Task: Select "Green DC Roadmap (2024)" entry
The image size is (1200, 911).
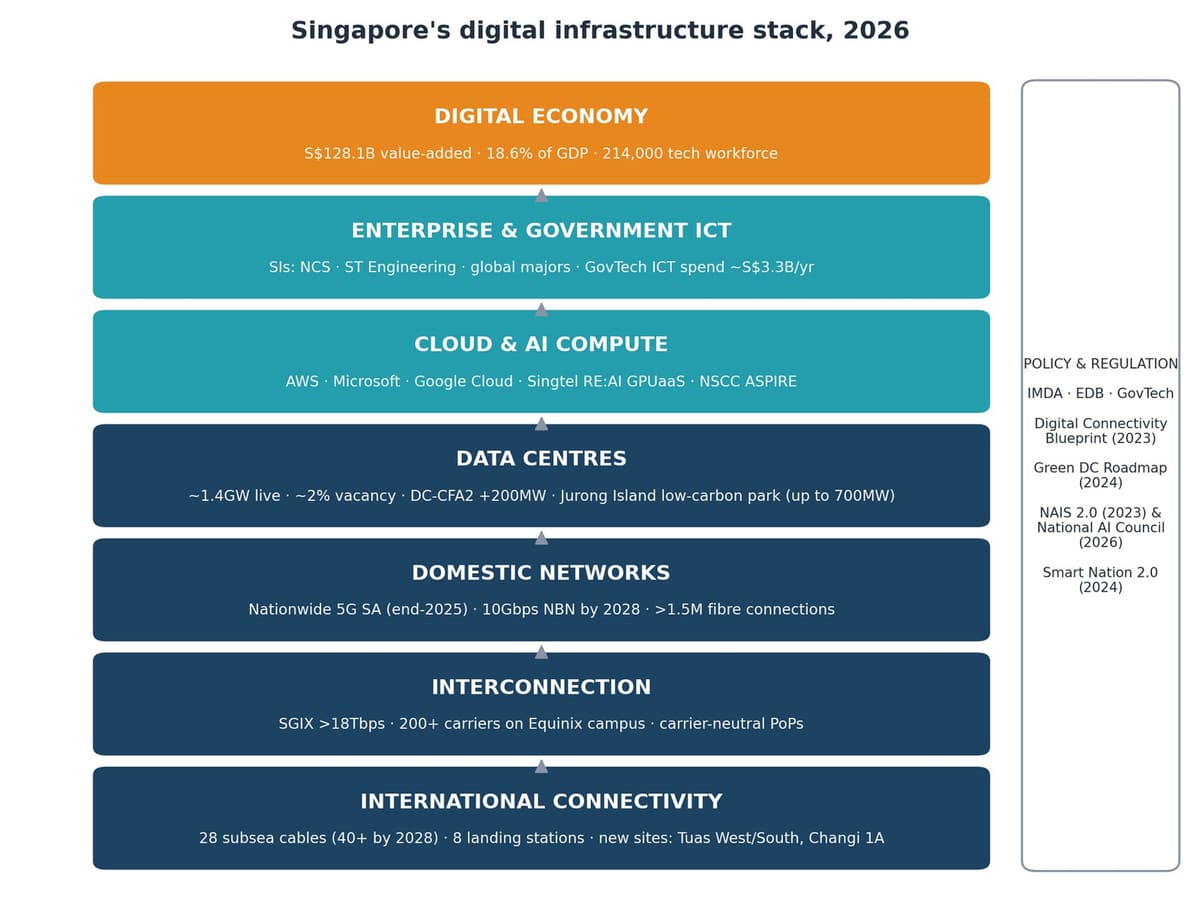Action: tap(1101, 475)
